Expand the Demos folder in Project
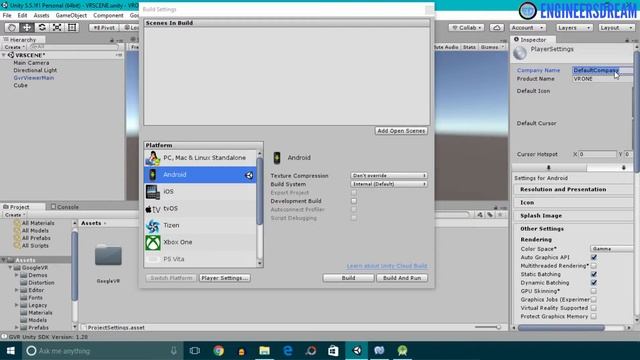This screenshot has height=360, width=640. 17,275
